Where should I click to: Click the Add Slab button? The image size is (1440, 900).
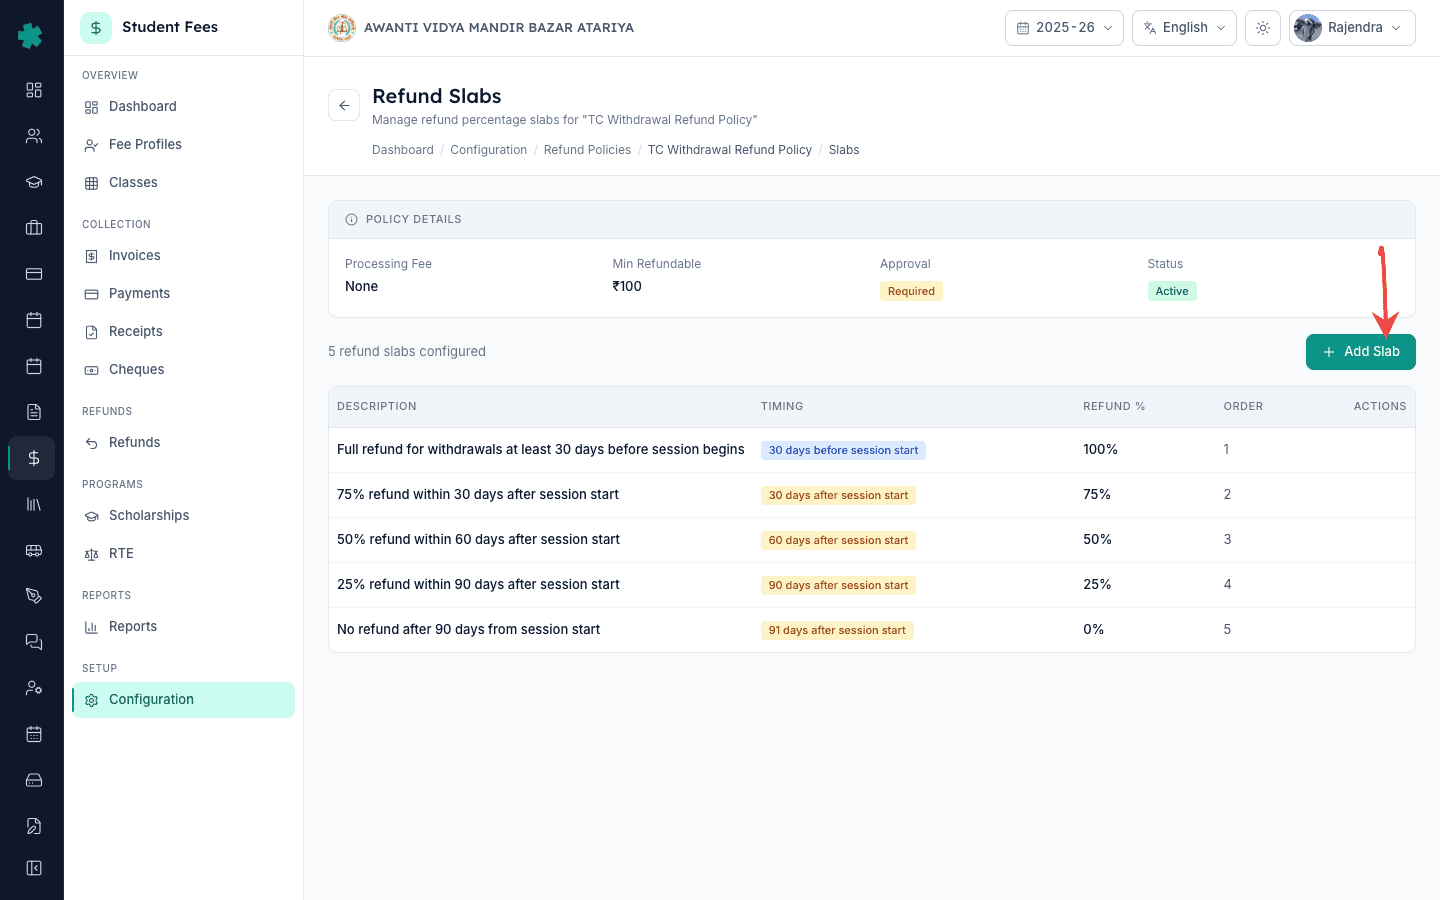tap(1360, 352)
